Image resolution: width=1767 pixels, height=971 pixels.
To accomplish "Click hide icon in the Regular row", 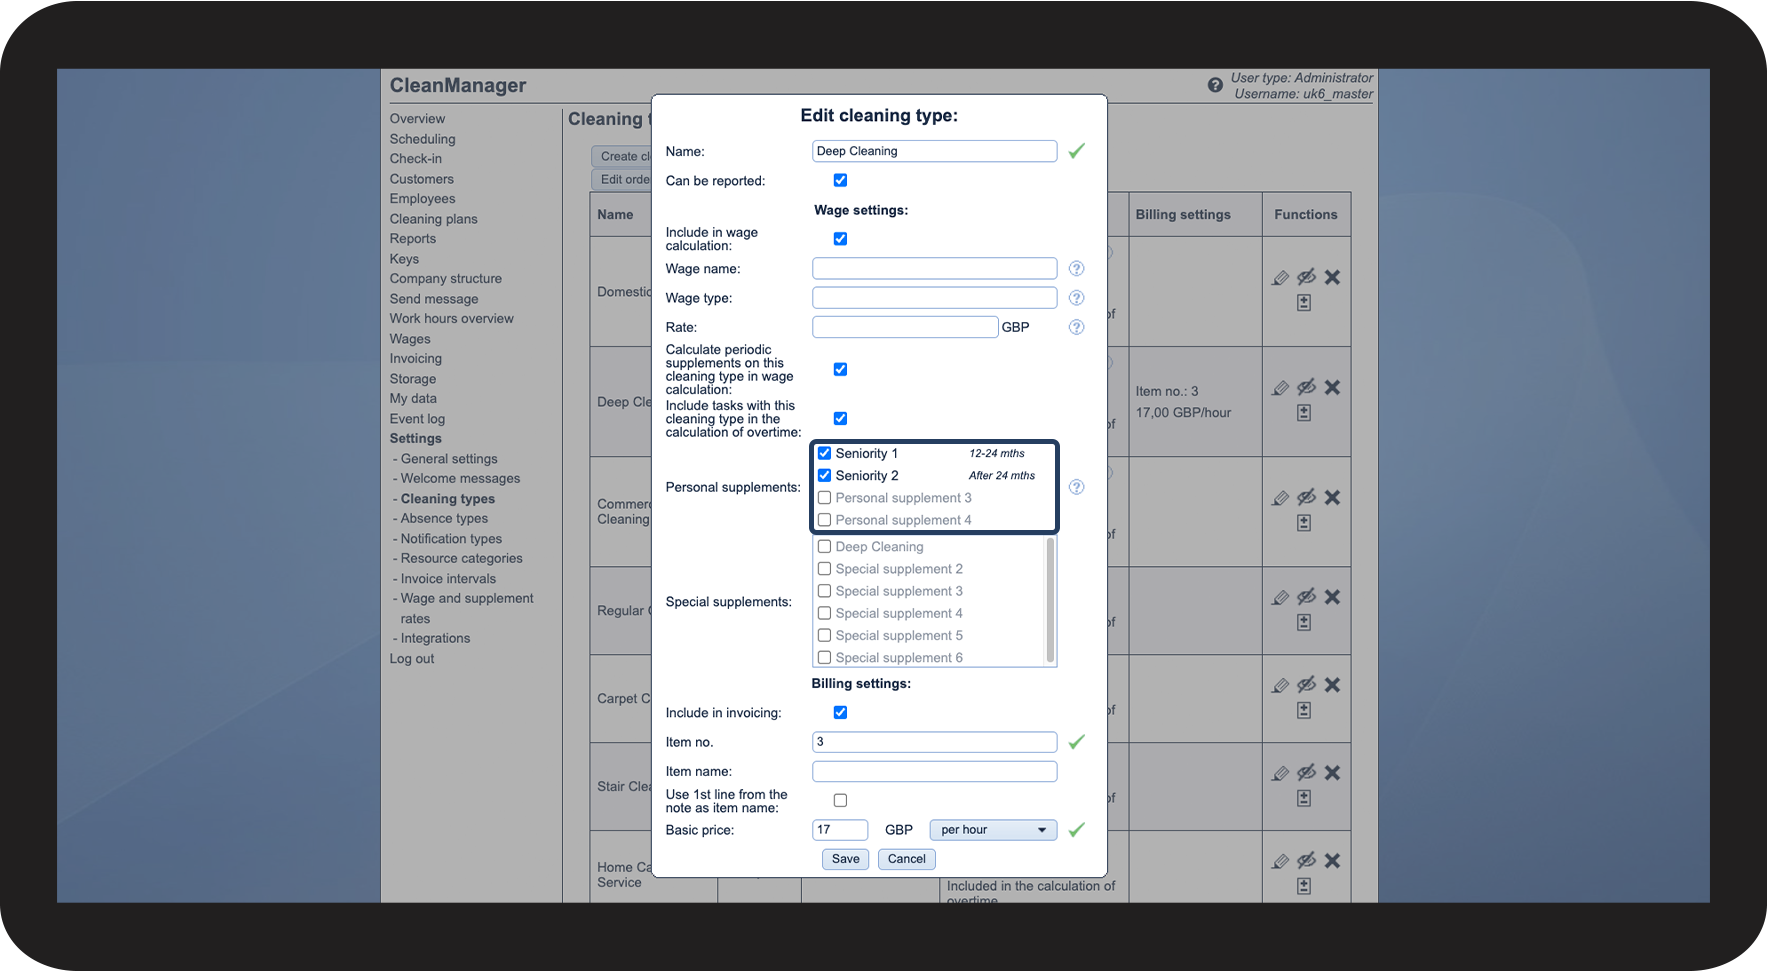I will 1306,597.
